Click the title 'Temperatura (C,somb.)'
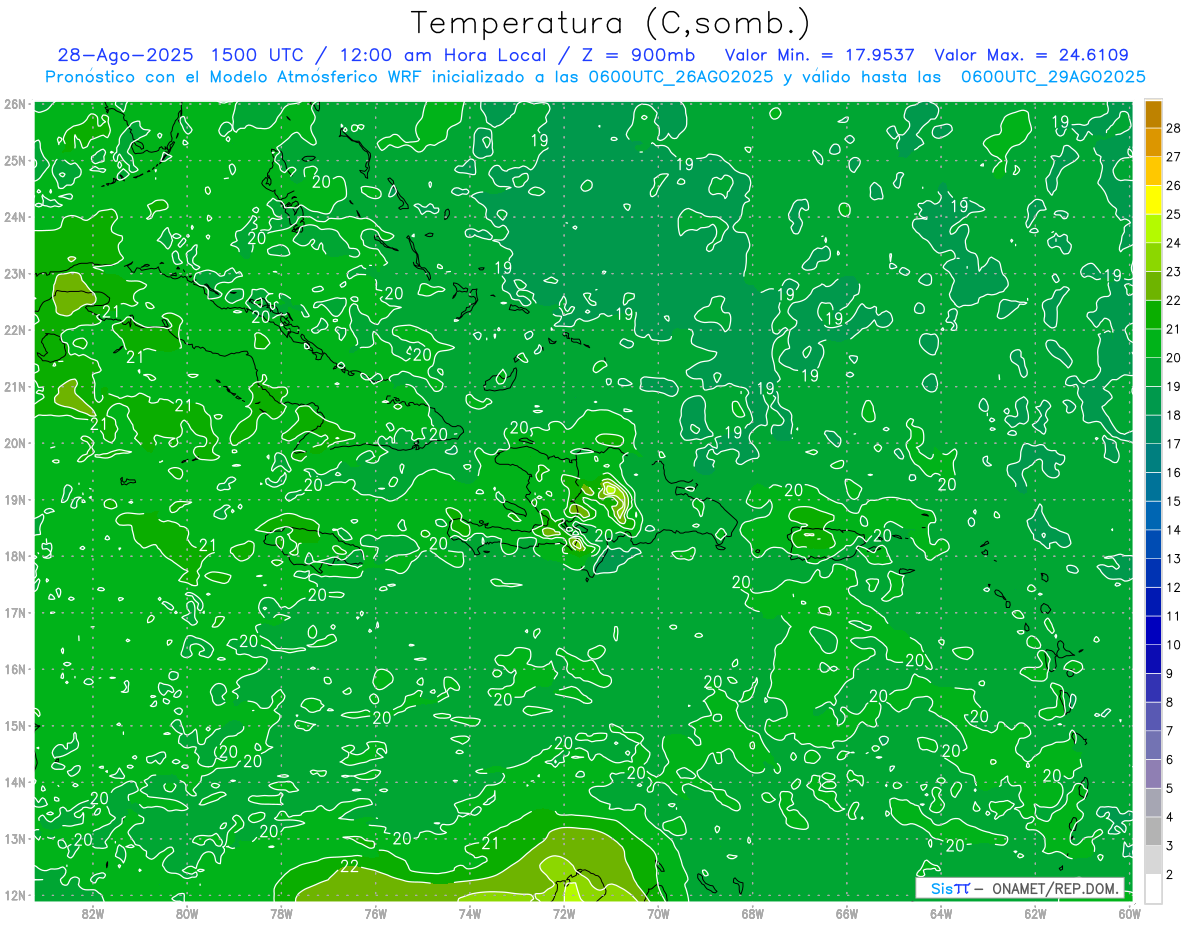Screen dimensions: 1200x927 (x=610, y=23)
